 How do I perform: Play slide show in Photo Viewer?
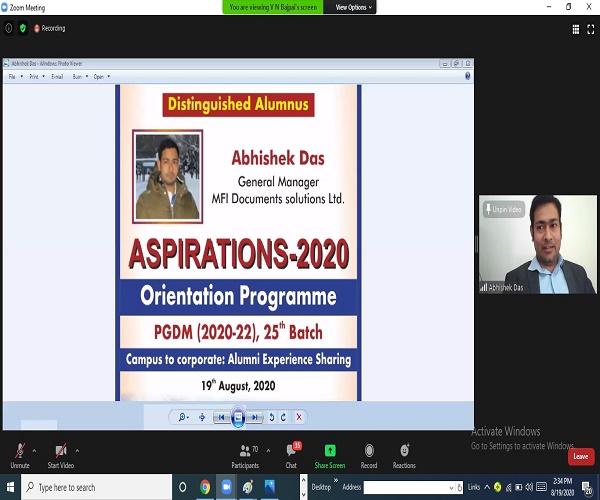[x=238, y=417]
